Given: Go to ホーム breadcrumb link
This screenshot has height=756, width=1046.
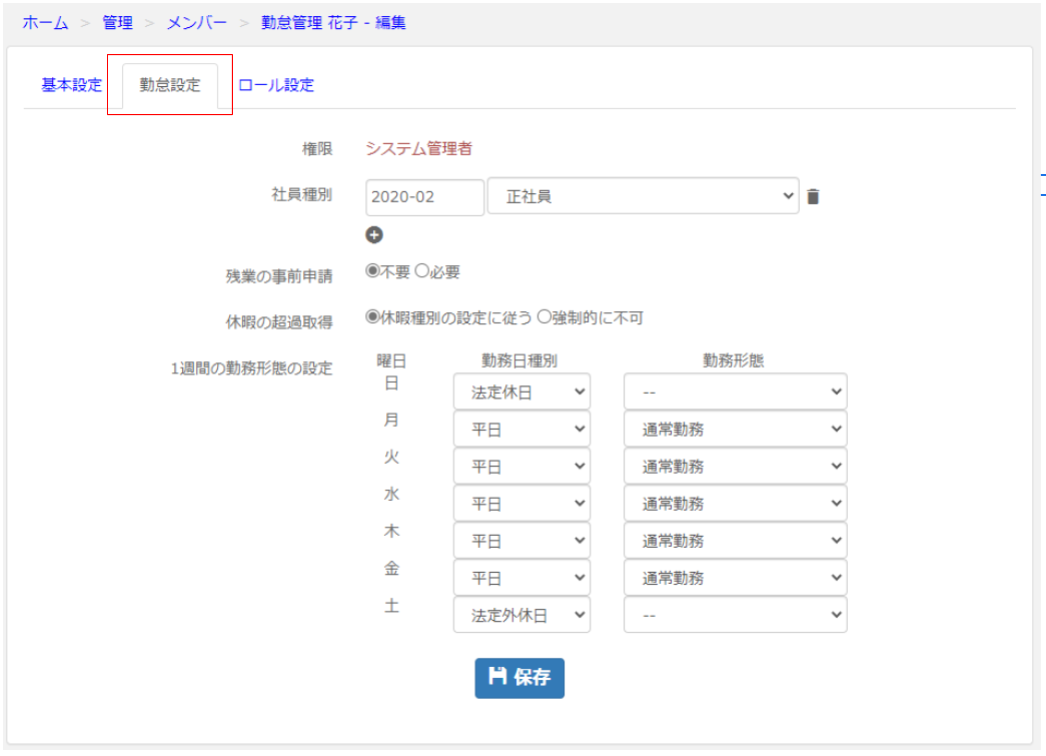Looking at the screenshot, I should coord(45,23).
